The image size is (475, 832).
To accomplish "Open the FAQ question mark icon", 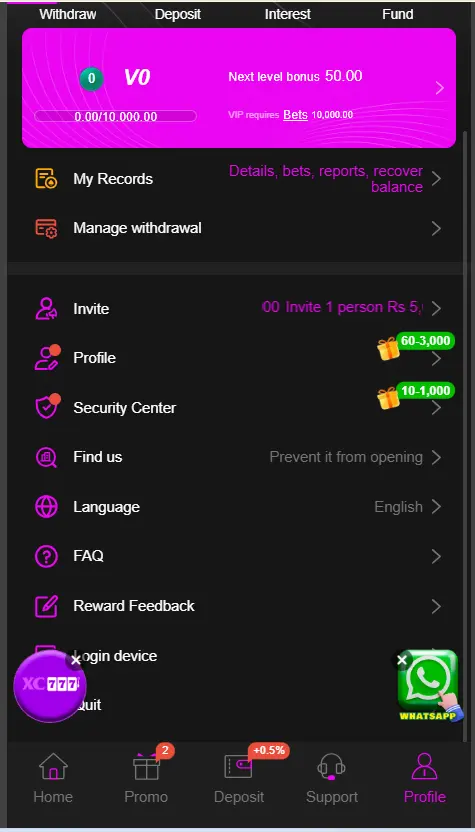I will click(46, 556).
